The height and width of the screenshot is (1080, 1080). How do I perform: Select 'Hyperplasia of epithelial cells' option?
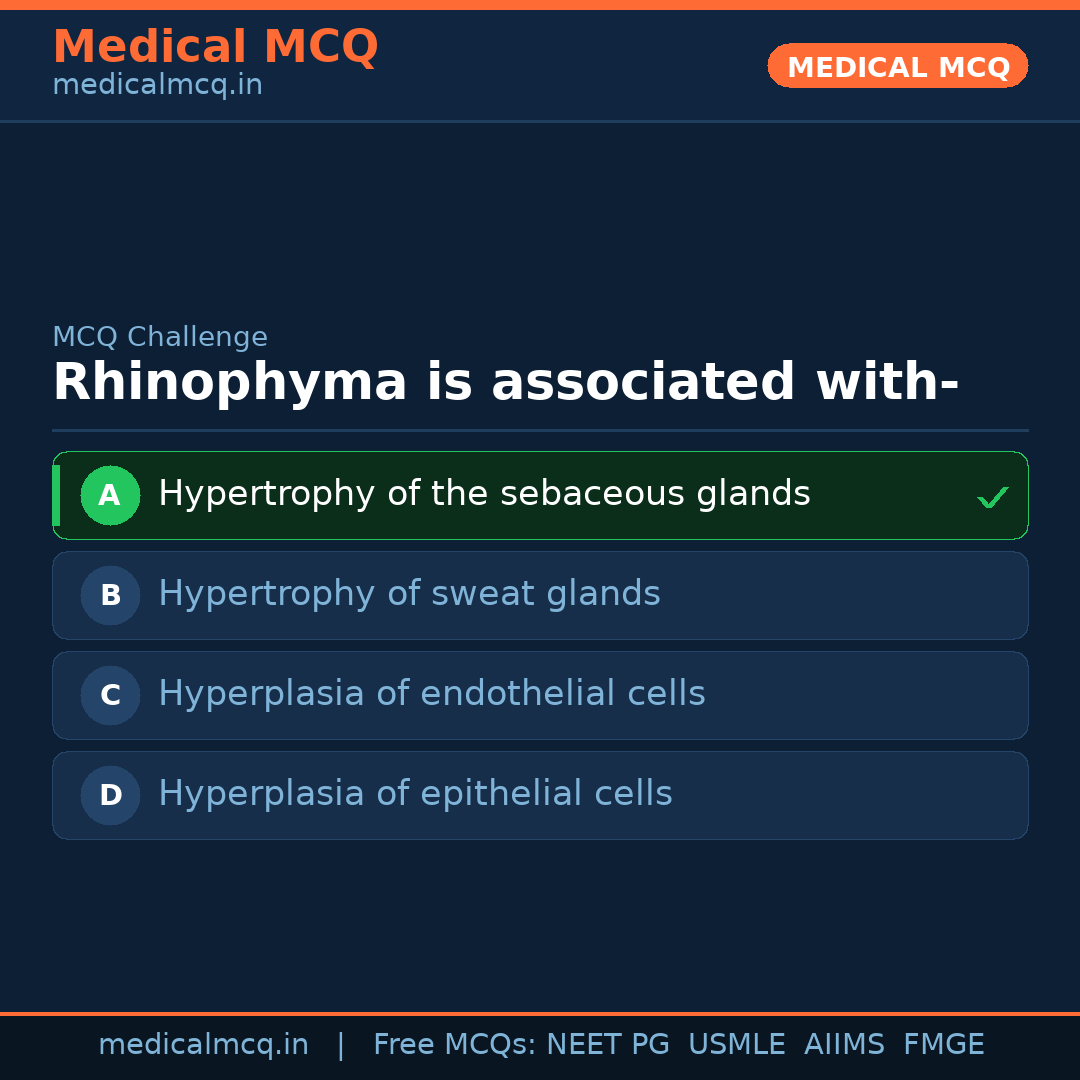point(415,794)
